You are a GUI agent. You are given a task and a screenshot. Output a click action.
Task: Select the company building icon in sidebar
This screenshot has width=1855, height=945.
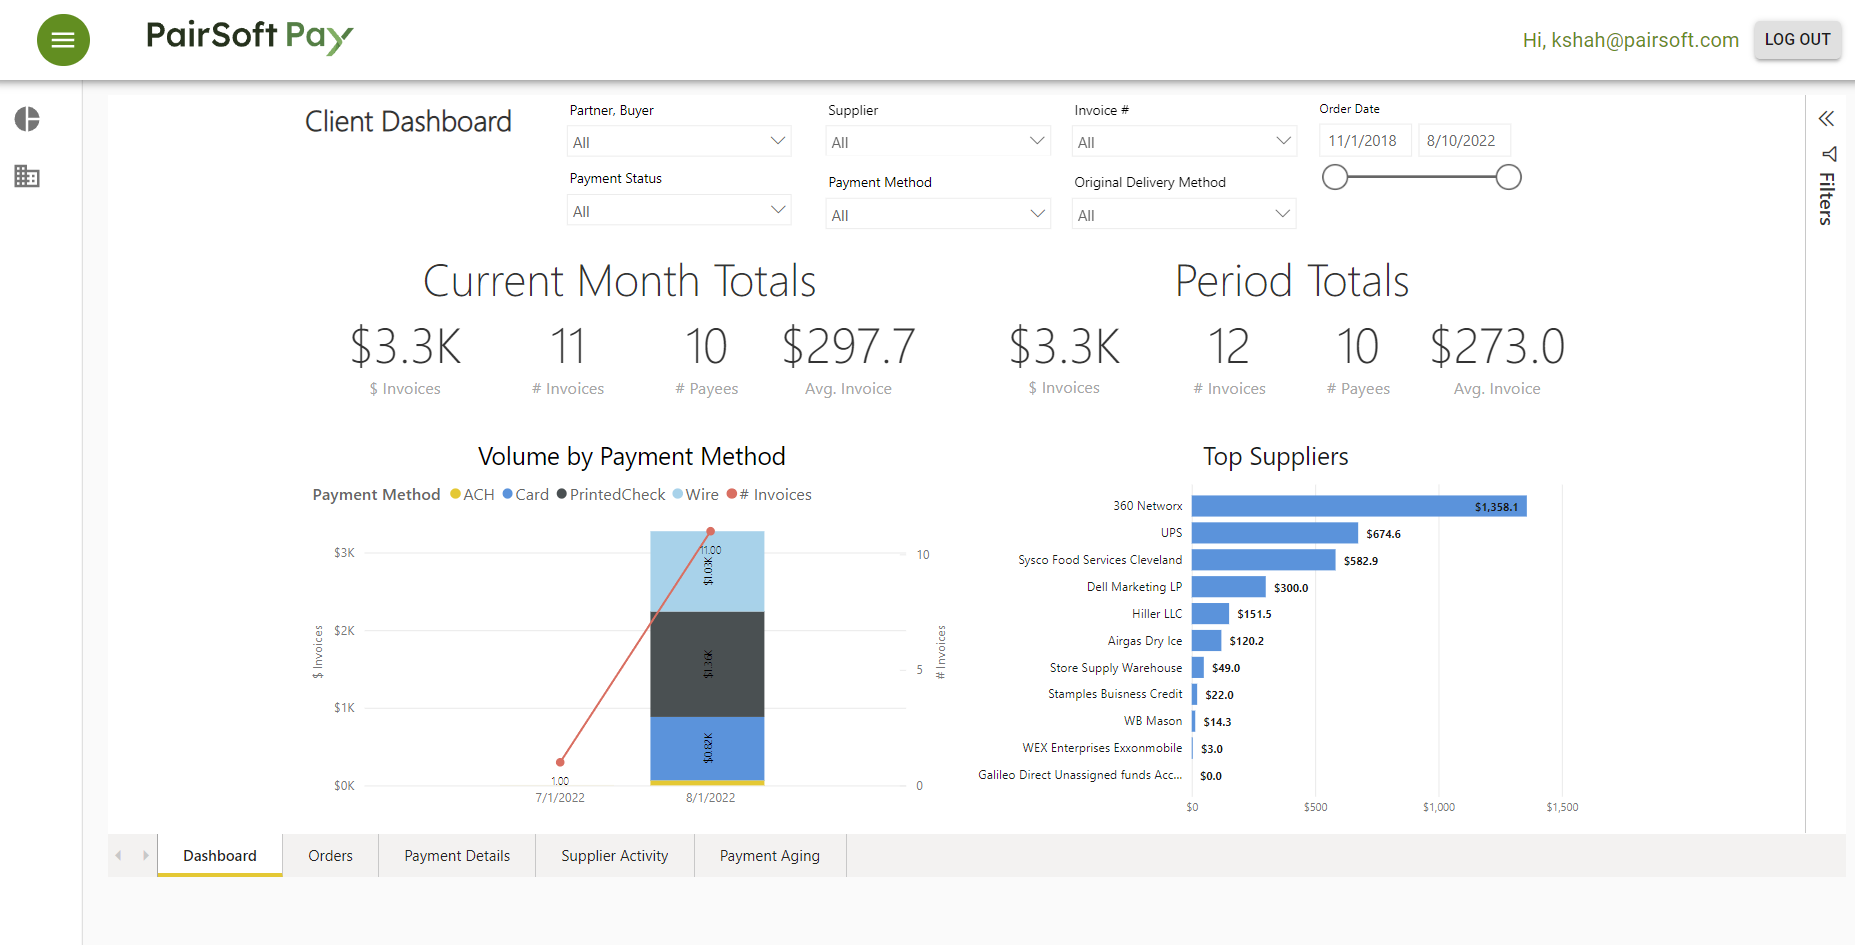[27, 176]
